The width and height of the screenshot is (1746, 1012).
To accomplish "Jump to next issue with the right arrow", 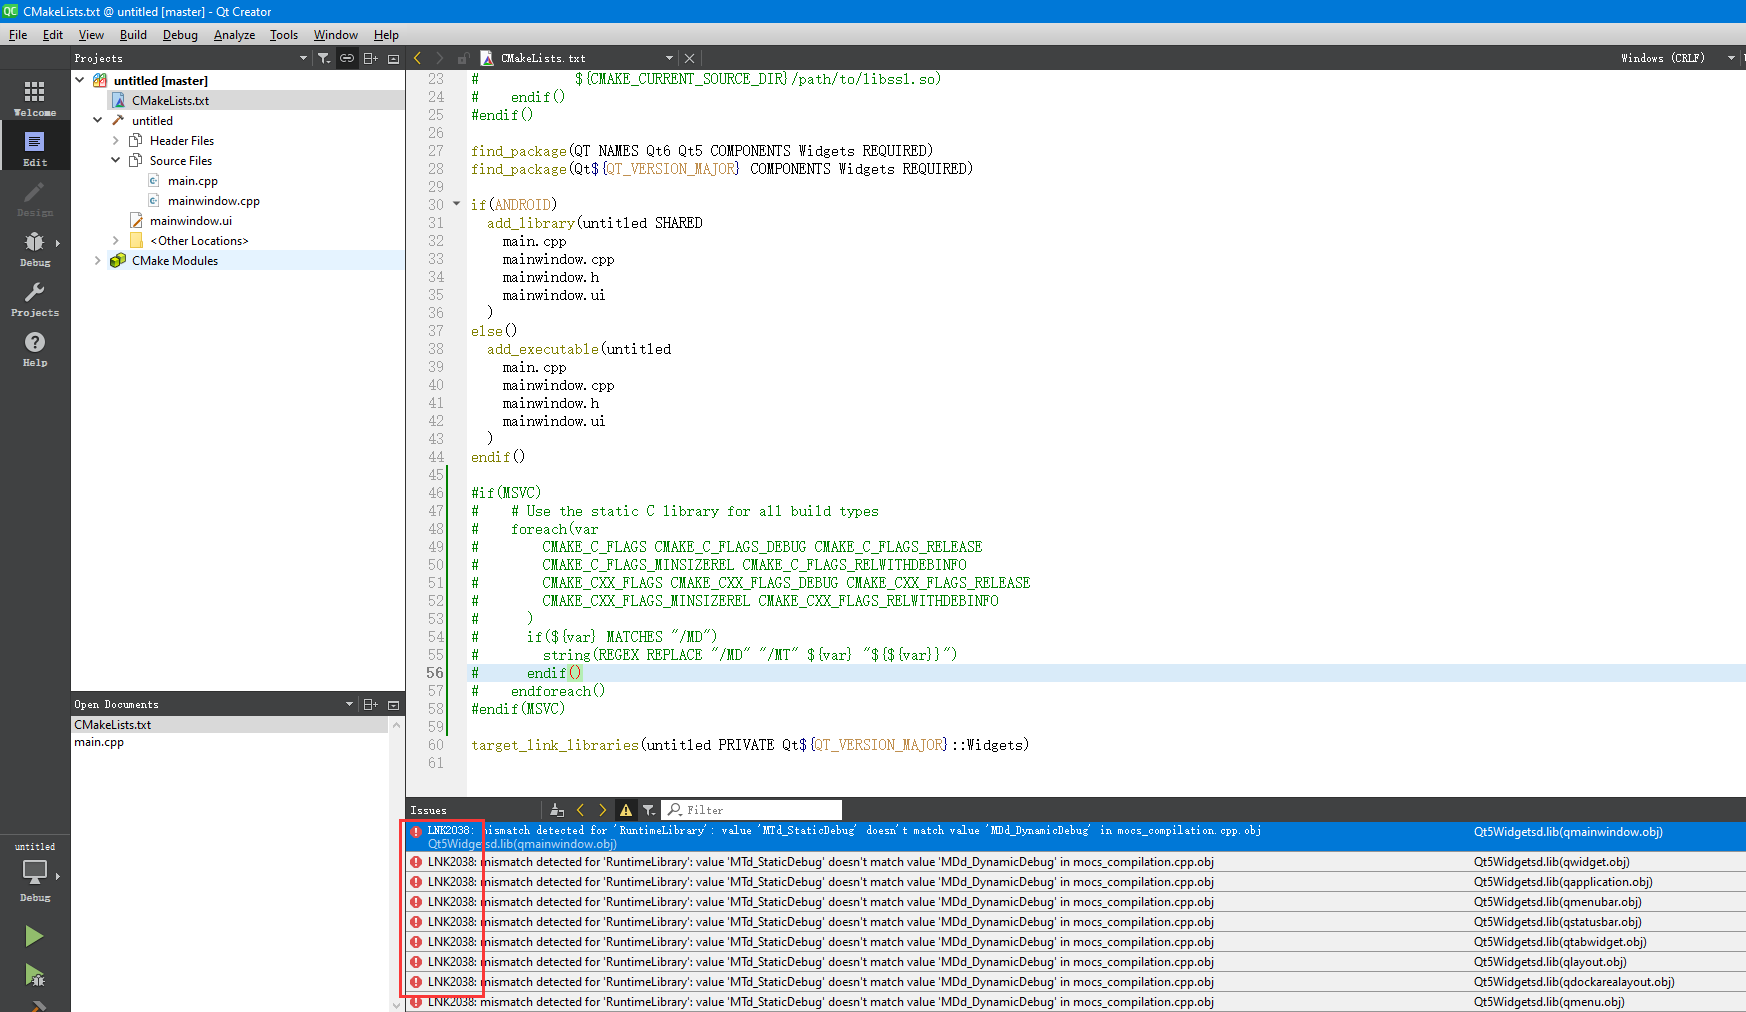I will 602,810.
